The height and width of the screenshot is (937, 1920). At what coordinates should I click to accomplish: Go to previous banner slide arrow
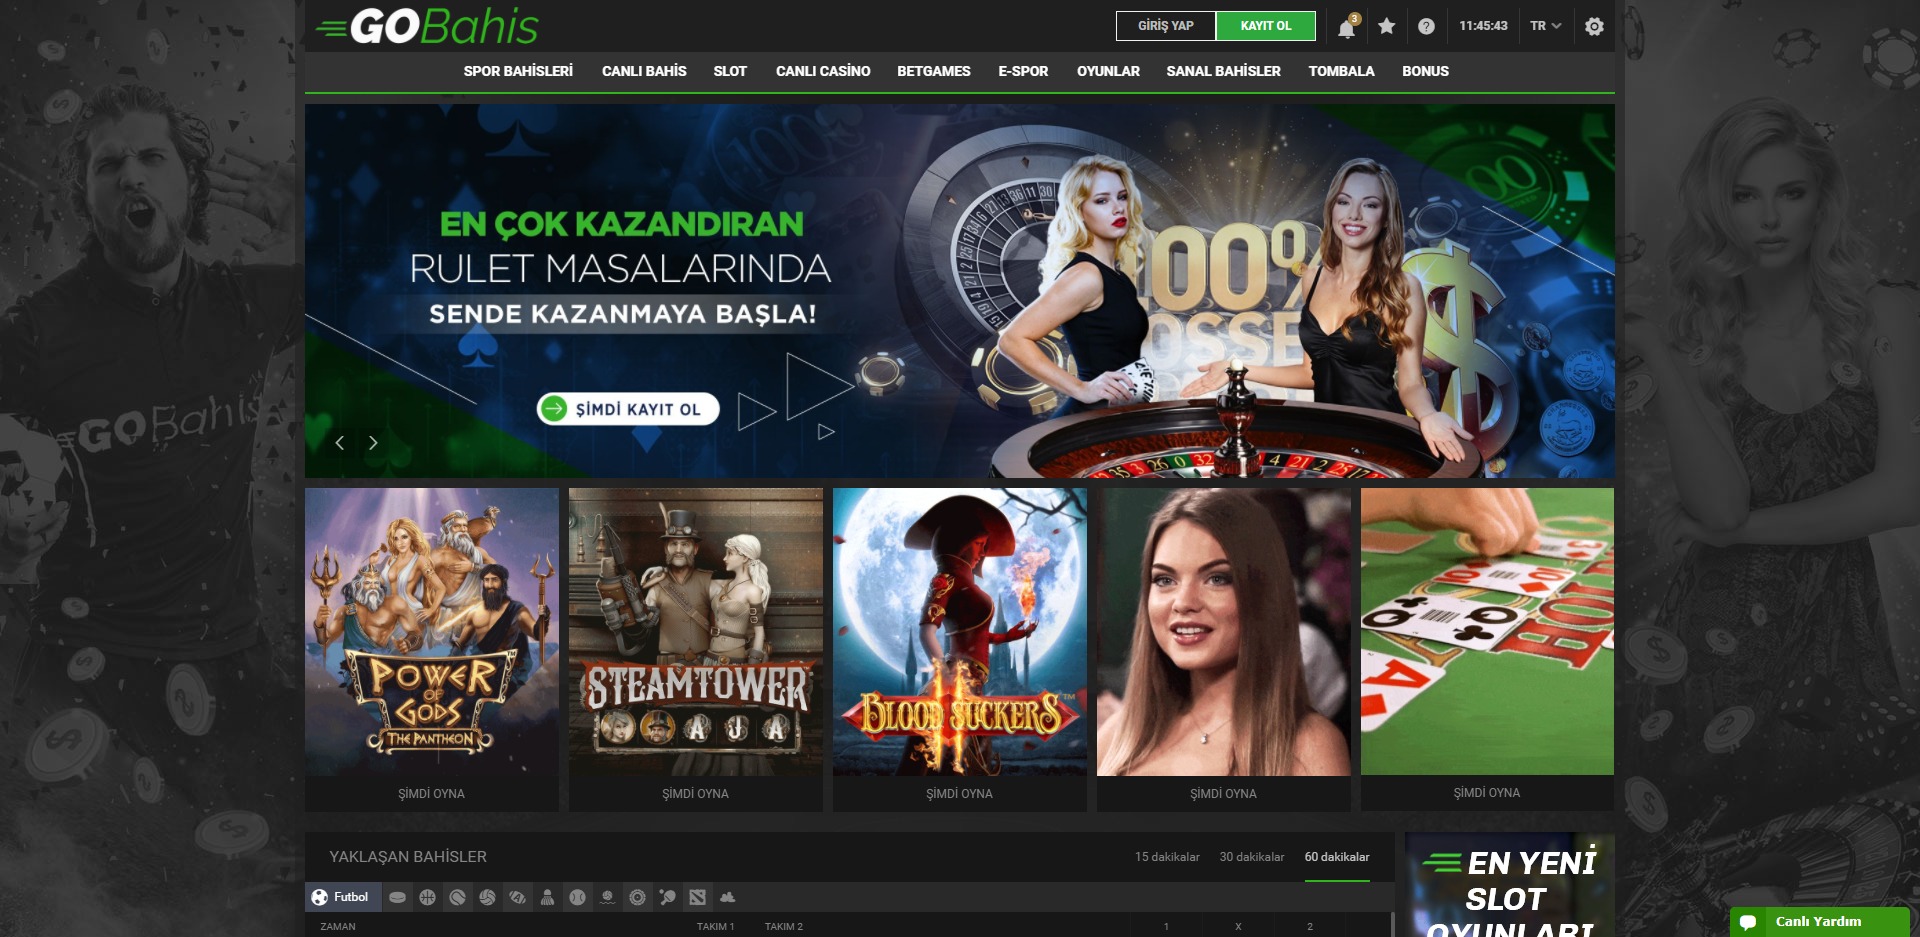[340, 443]
